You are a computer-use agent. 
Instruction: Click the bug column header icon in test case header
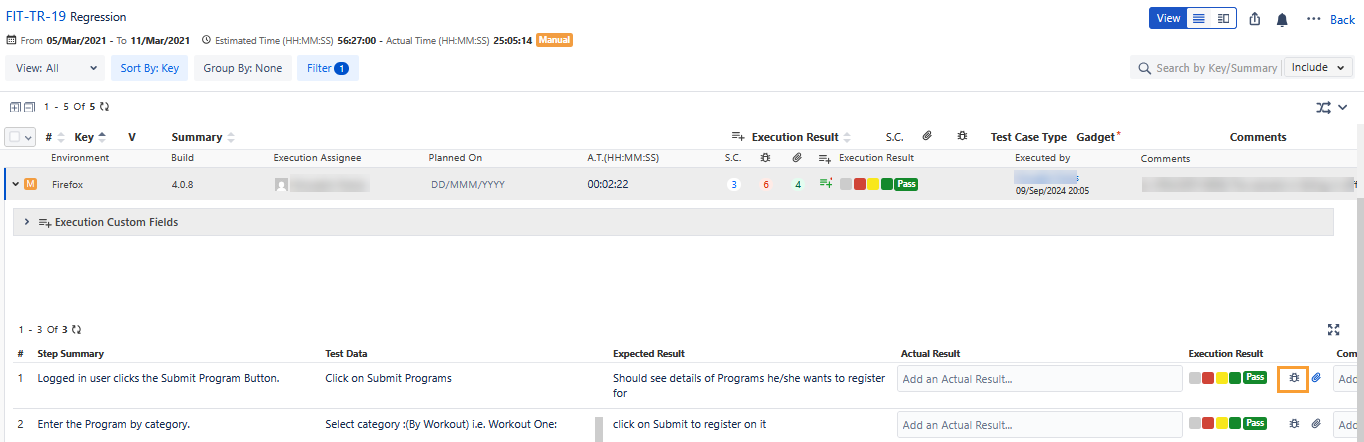[962, 136]
